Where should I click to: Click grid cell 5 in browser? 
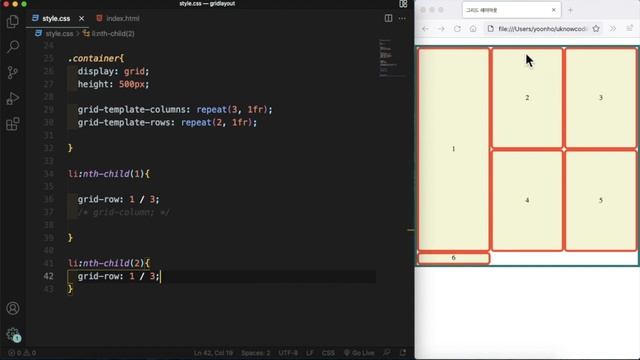600,200
